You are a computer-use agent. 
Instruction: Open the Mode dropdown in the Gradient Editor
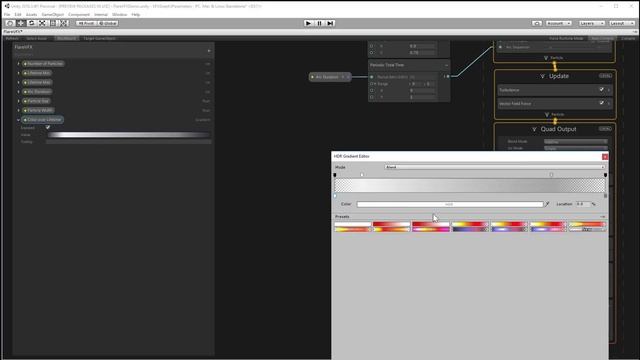(x=494, y=167)
